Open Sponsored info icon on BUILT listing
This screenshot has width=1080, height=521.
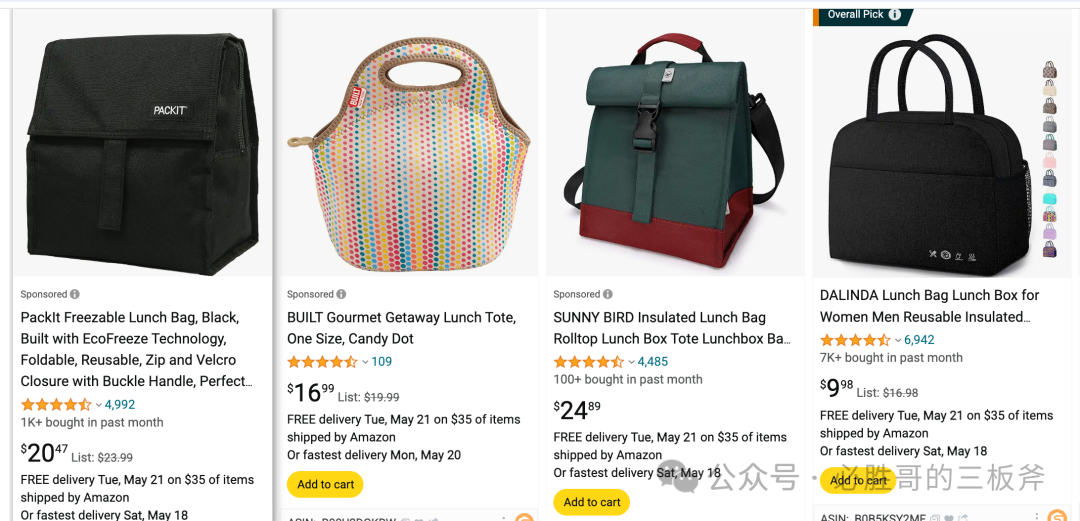tap(341, 294)
